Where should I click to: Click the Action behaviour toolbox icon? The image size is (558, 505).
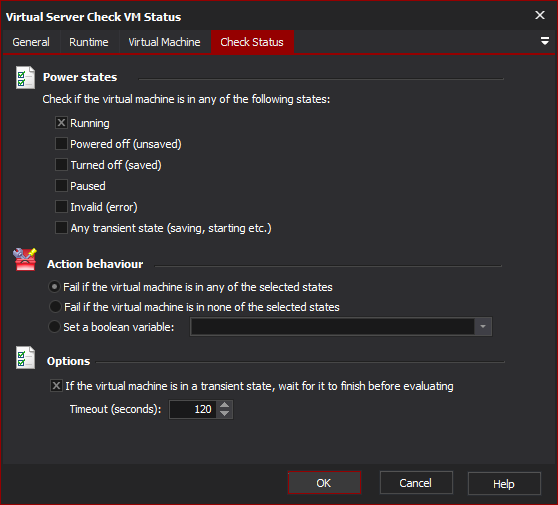(x=25, y=259)
